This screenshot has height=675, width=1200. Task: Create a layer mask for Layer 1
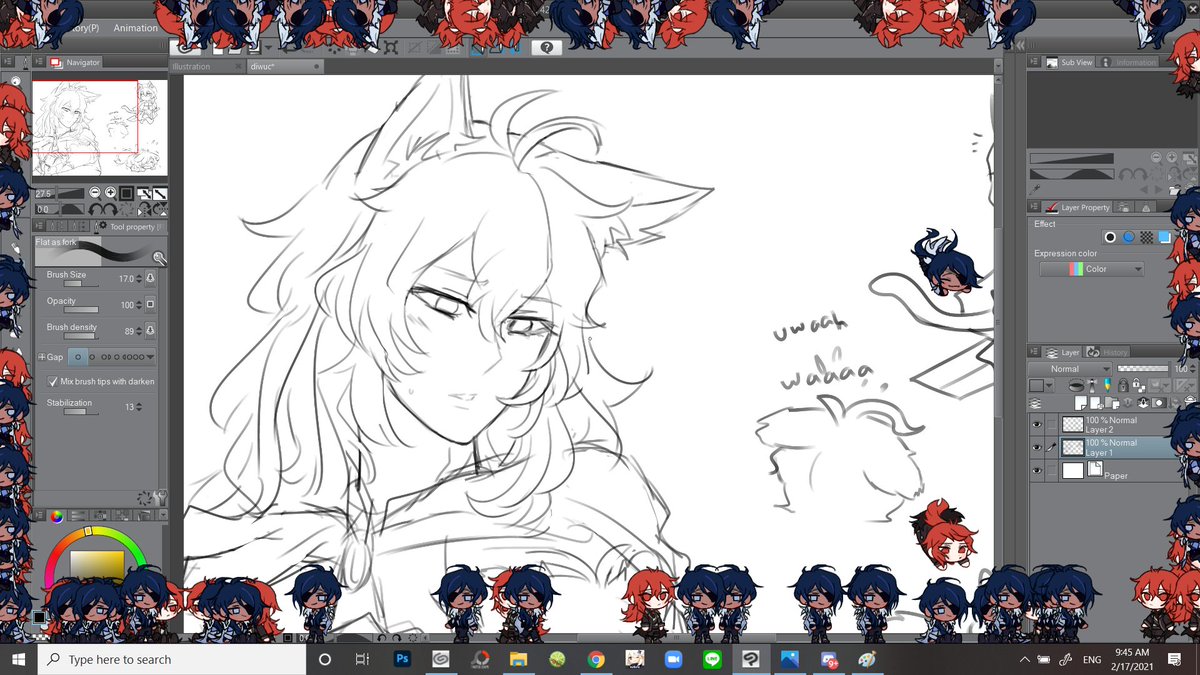[1157, 402]
